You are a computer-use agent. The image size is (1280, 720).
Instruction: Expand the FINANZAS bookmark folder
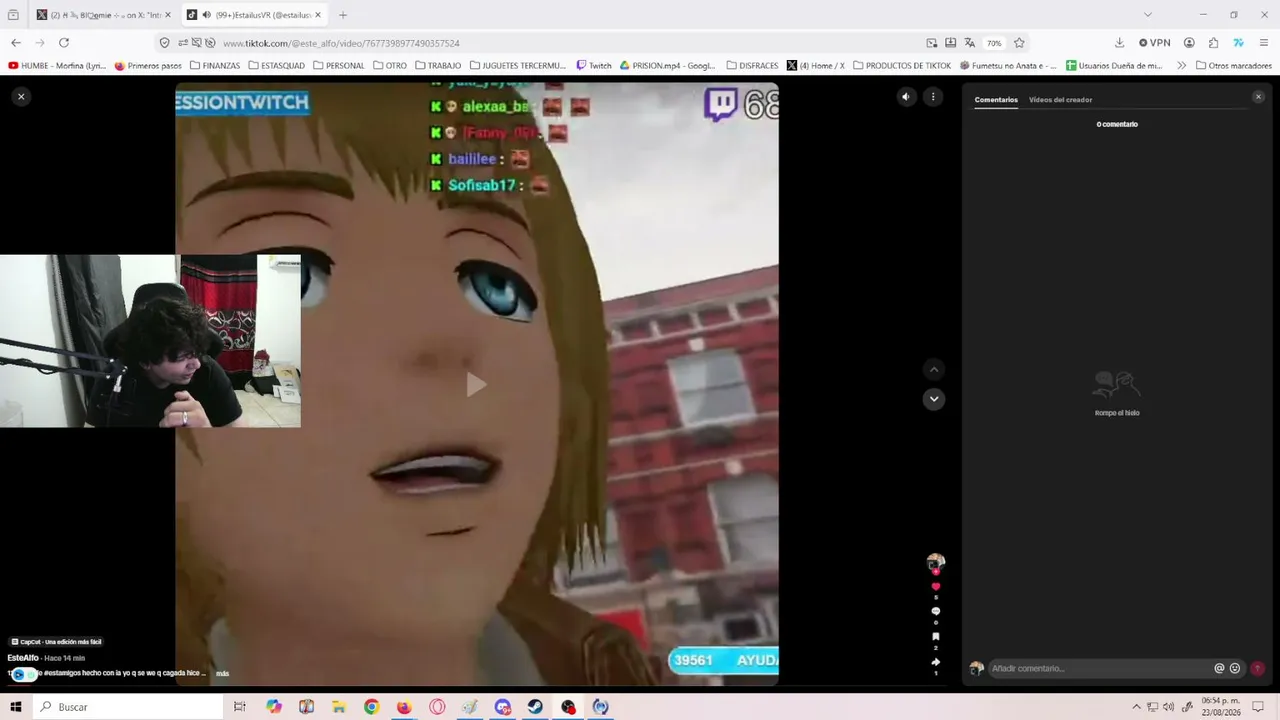pyautogui.click(x=215, y=66)
